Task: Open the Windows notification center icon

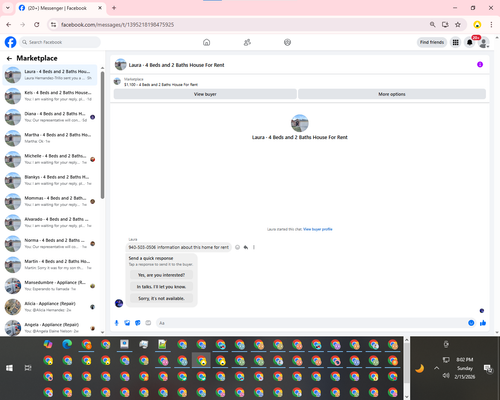Action: 488,368
